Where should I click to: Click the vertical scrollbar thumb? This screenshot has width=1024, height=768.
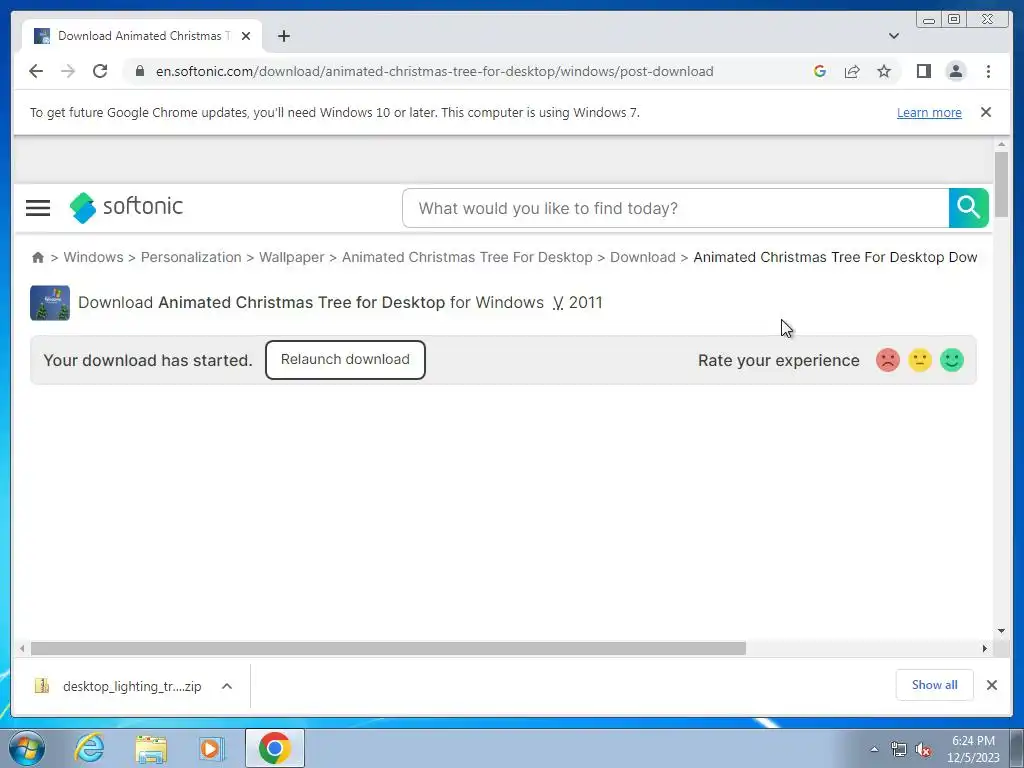(1001, 184)
